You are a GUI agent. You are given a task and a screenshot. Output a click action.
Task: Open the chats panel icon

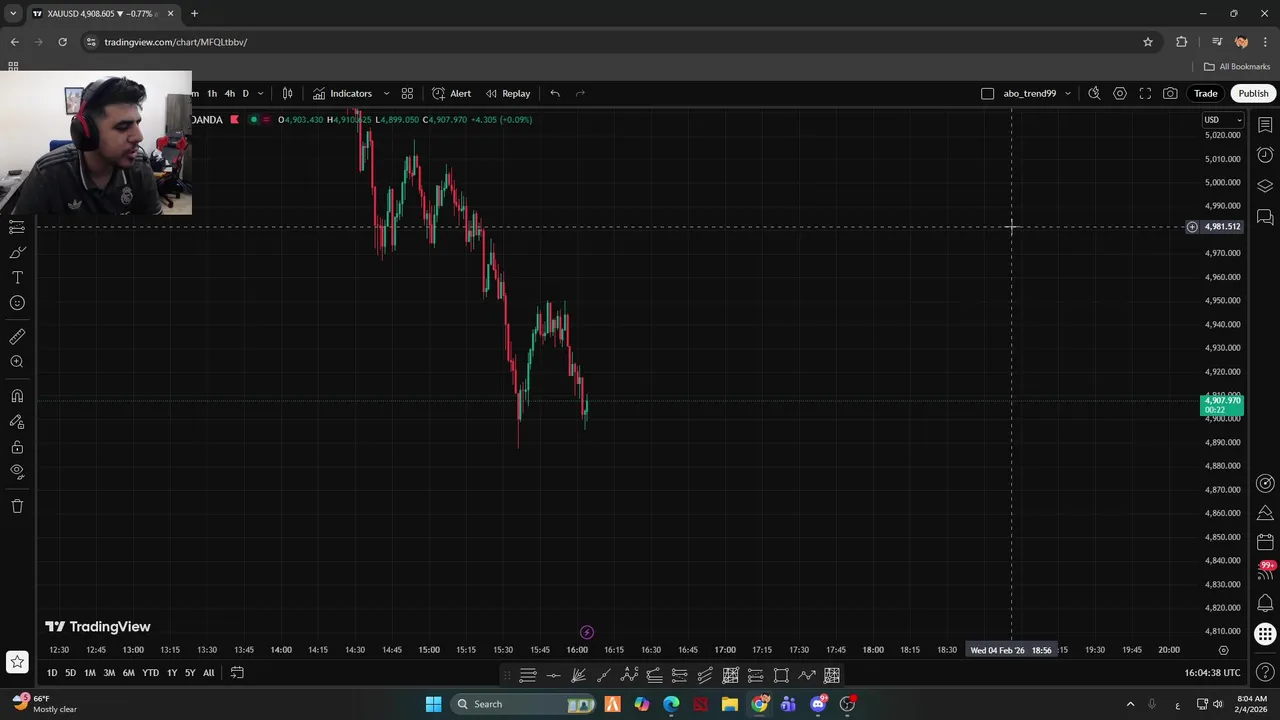tap(1265, 217)
